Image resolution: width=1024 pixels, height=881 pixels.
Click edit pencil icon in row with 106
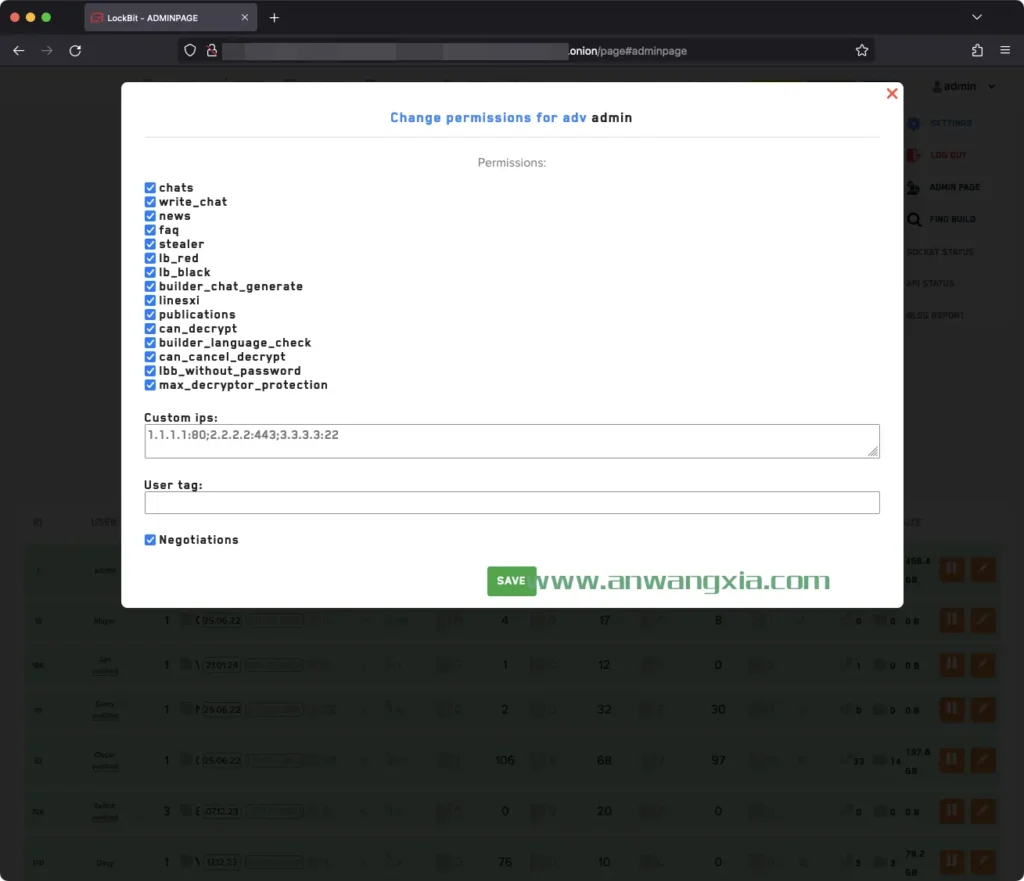coord(983,760)
